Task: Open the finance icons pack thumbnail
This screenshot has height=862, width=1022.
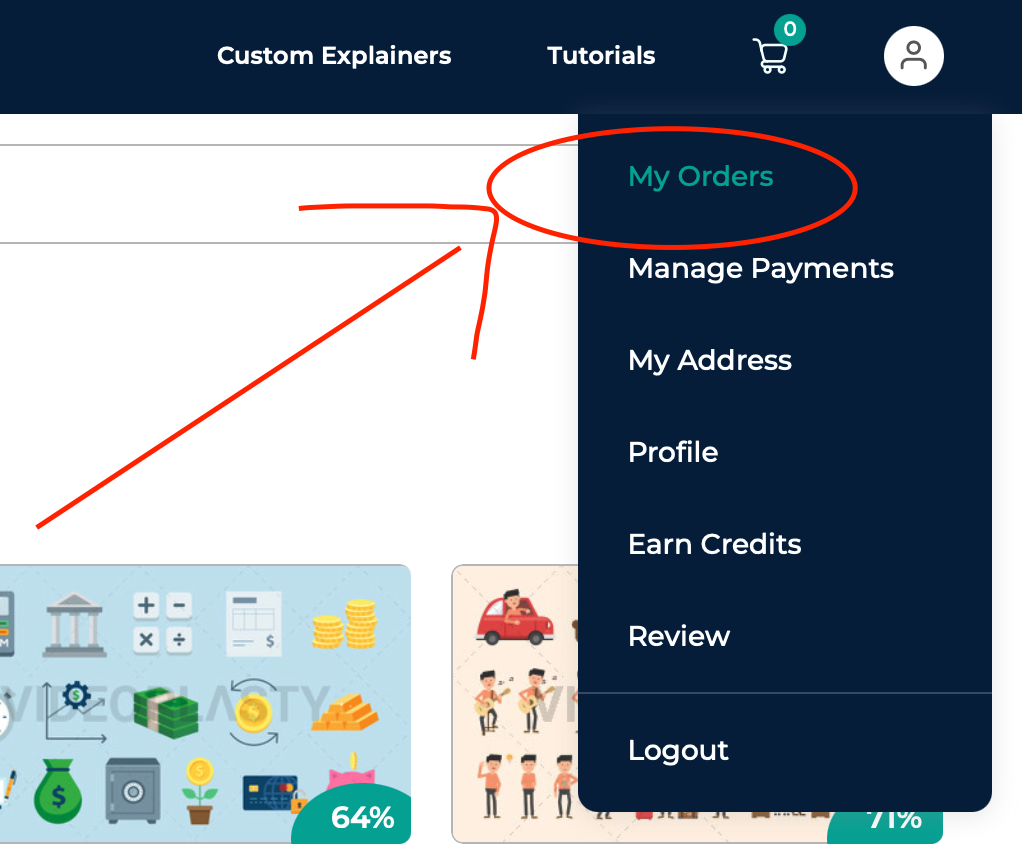Action: click(205, 704)
